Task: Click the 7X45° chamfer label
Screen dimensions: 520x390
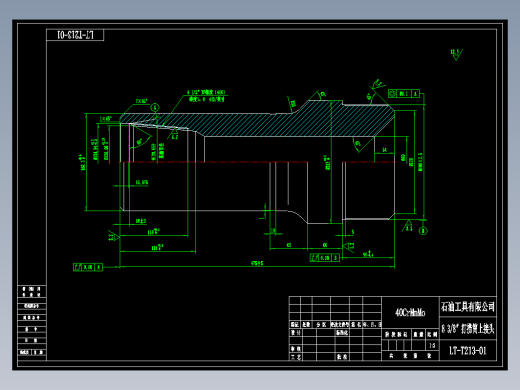Action: click(x=141, y=101)
